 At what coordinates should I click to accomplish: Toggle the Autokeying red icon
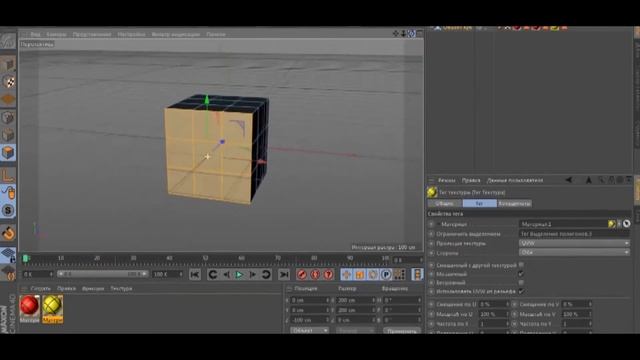pyautogui.click(x=315, y=275)
